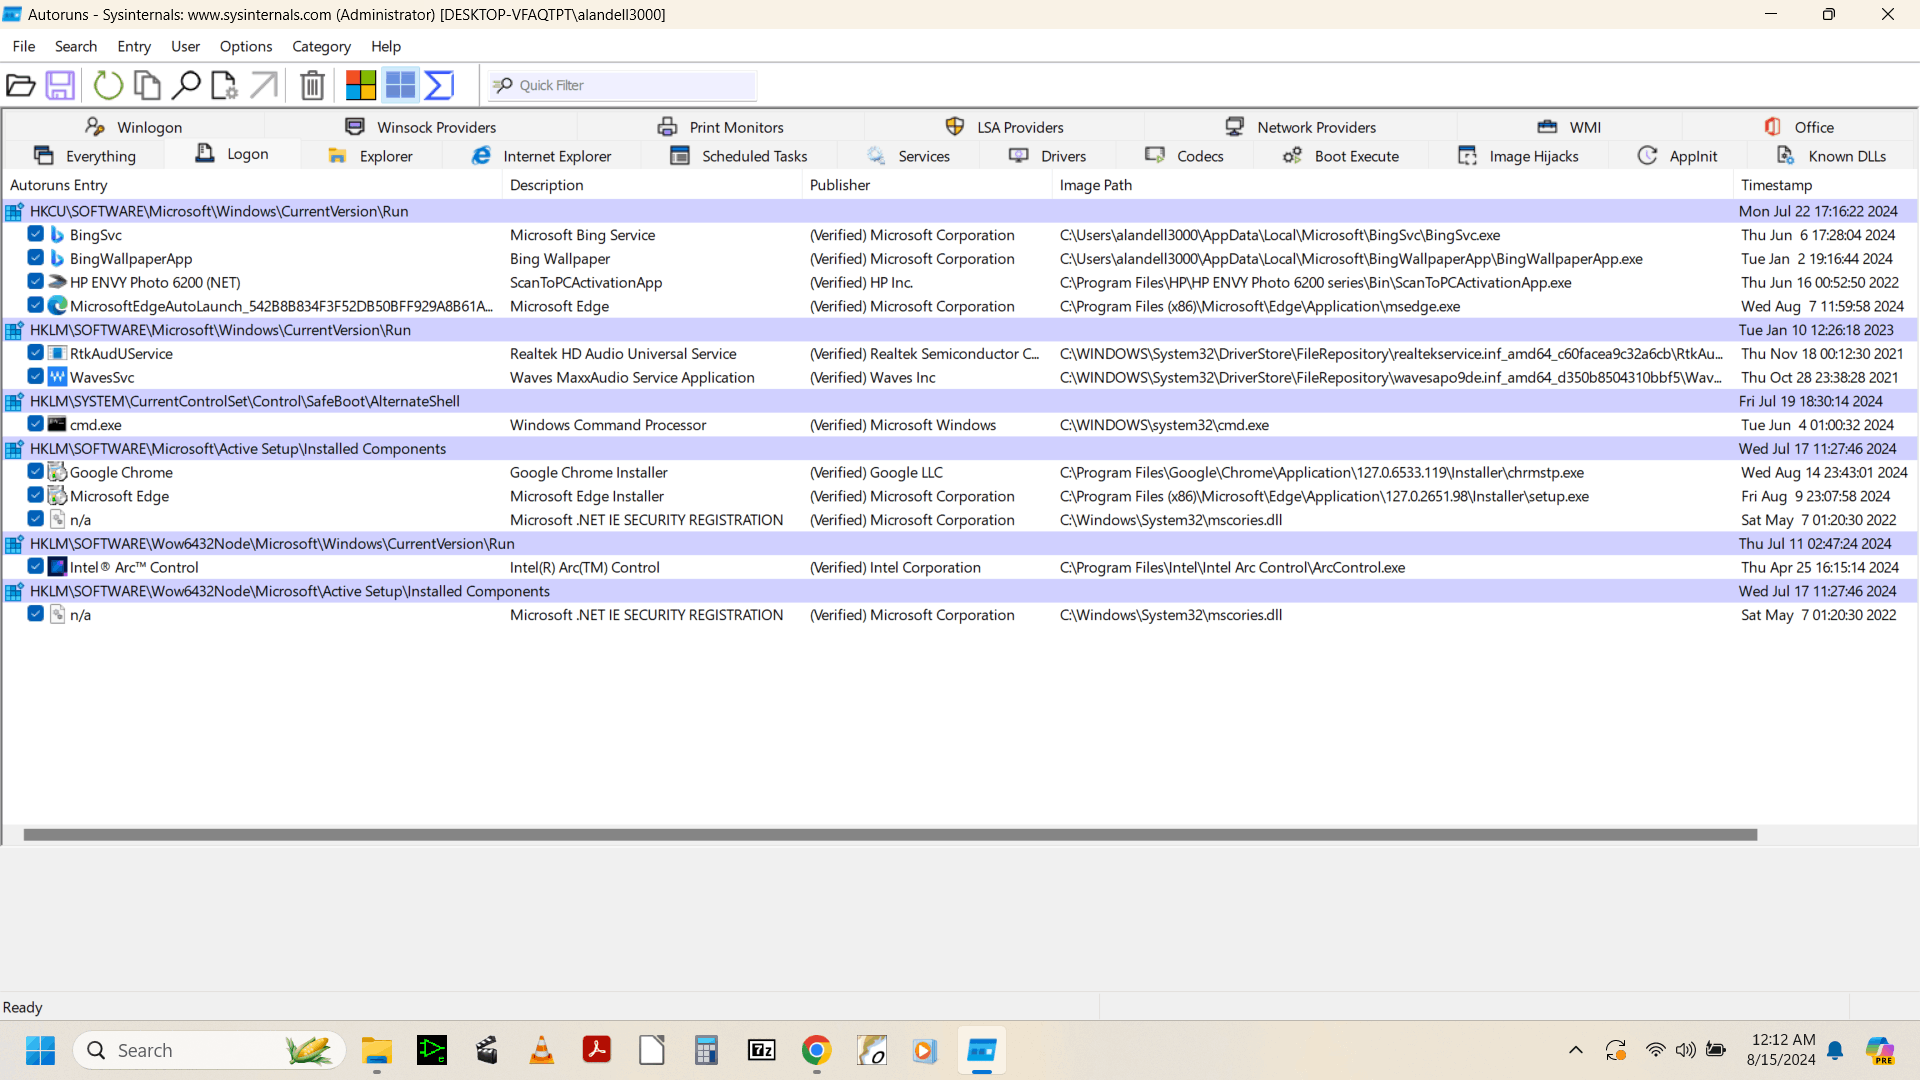Sort by the Timestamp column header
This screenshot has width=1920, height=1080.
(1776, 185)
